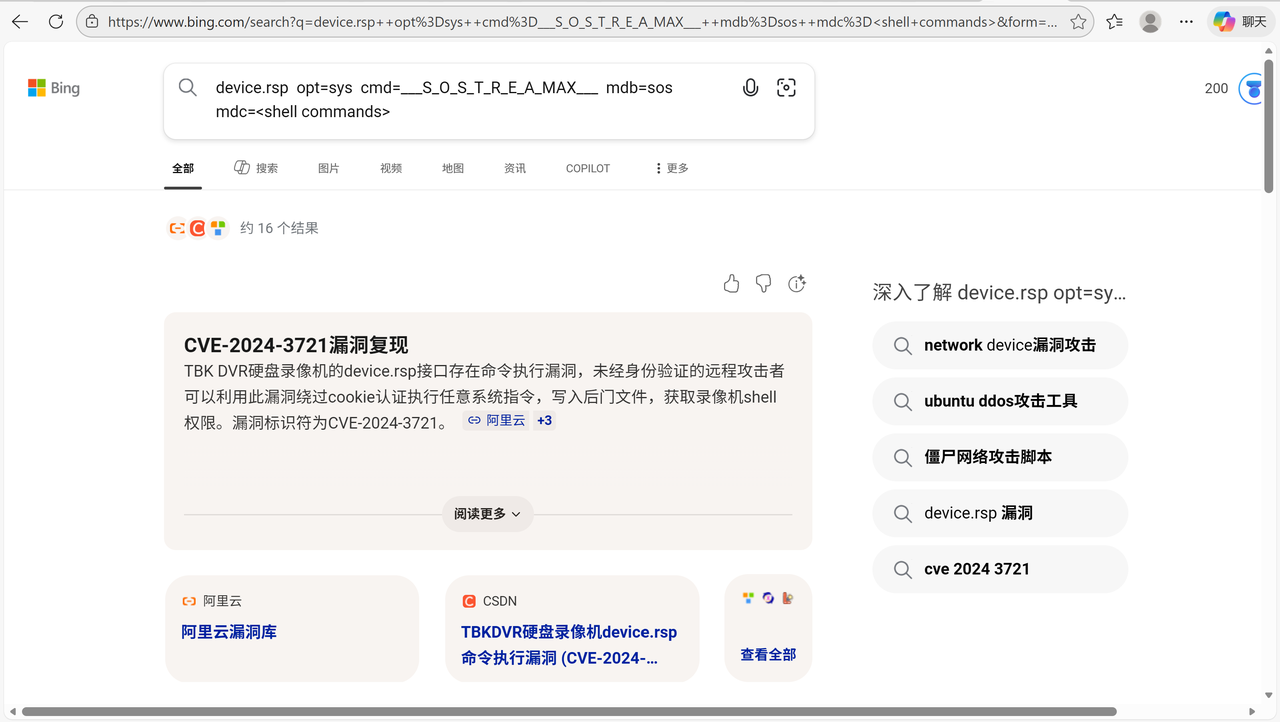The height and width of the screenshot is (722, 1280).
Task: Click search icon beside device.rsp 漏洞
Action: point(903,514)
